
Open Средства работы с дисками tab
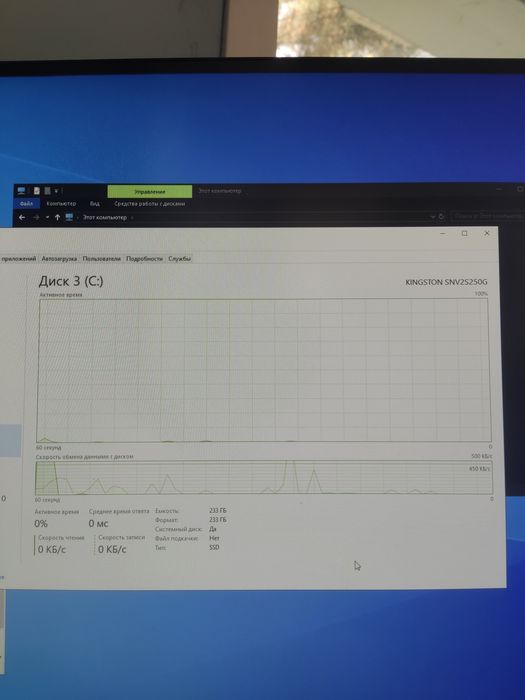[x=150, y=204]
